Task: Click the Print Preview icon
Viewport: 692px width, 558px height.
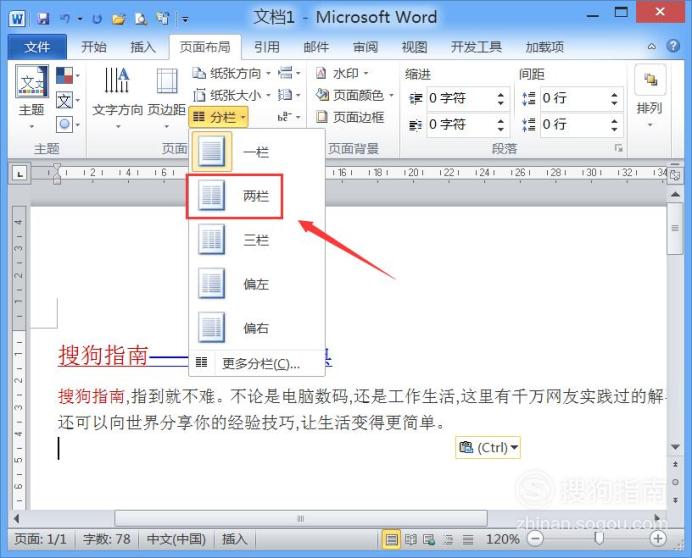Action: tap(140, 19)
